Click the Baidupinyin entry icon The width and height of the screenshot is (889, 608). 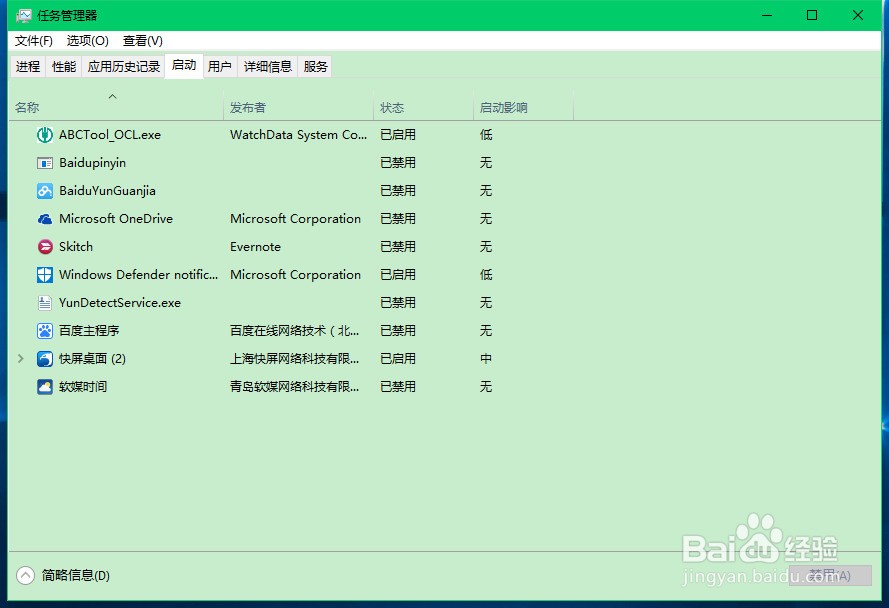[45, 163]
